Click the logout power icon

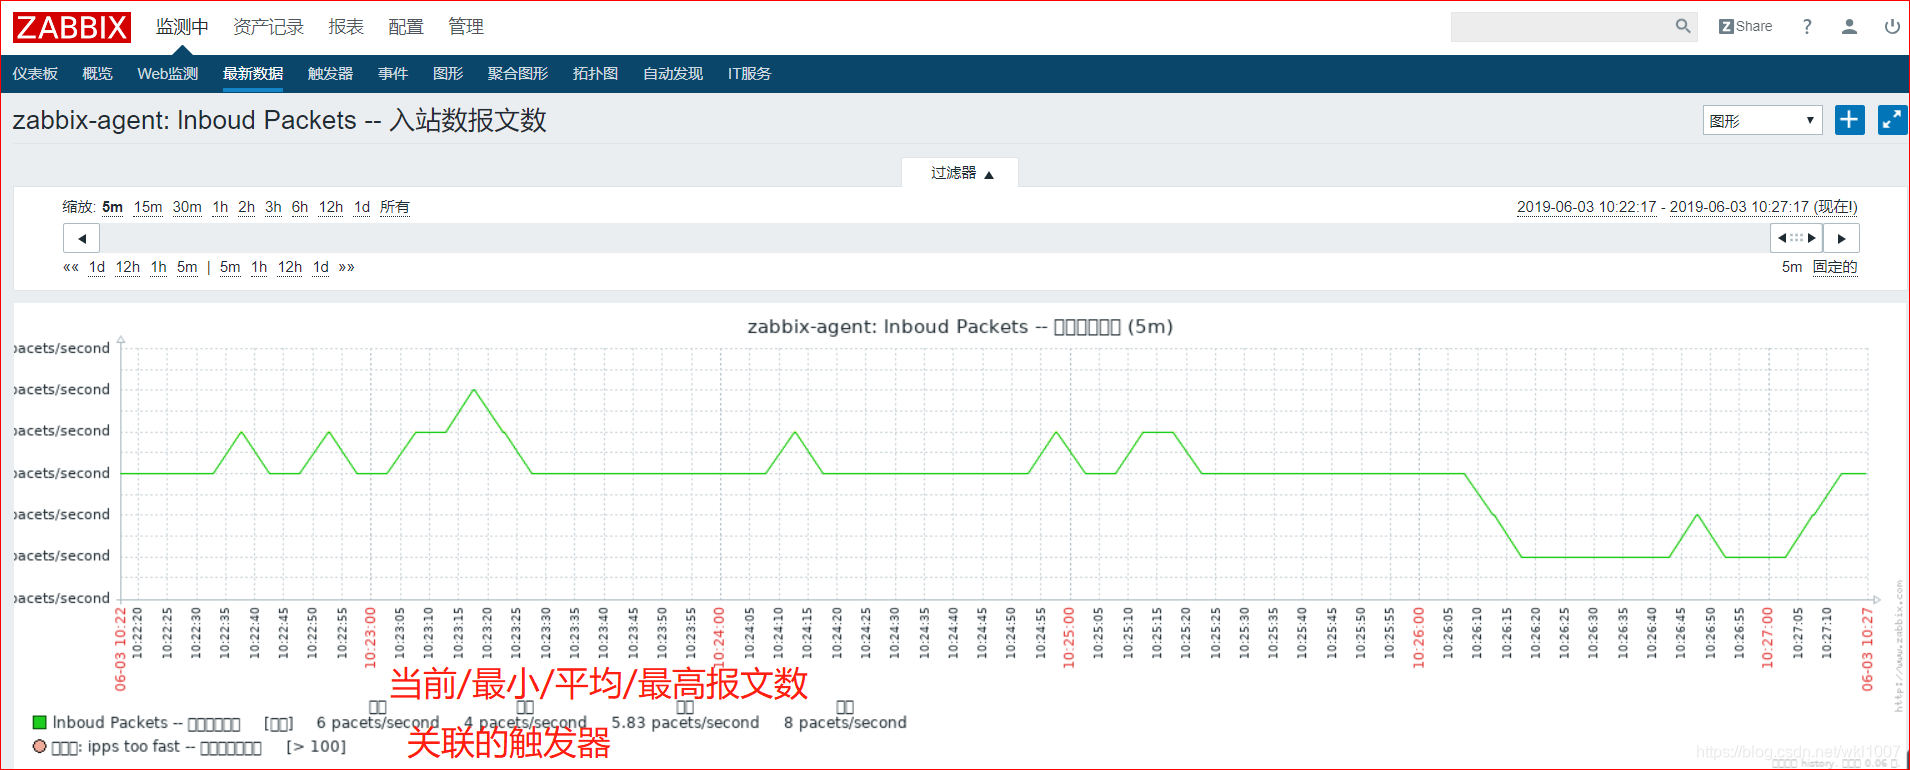click(1892, 27)
